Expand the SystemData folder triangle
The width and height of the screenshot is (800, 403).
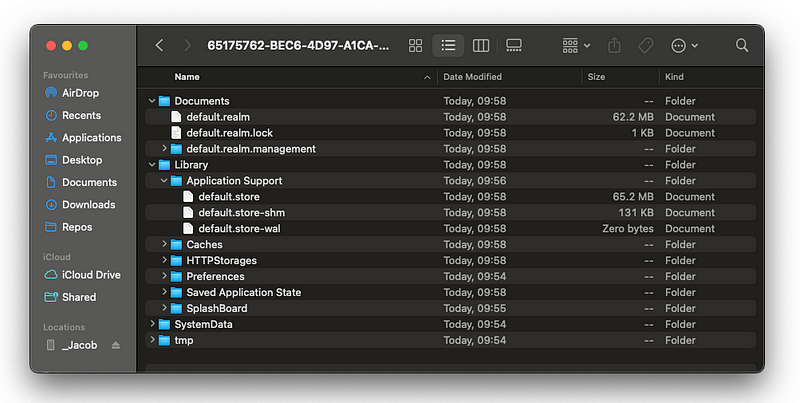click(x=152, y=325)
